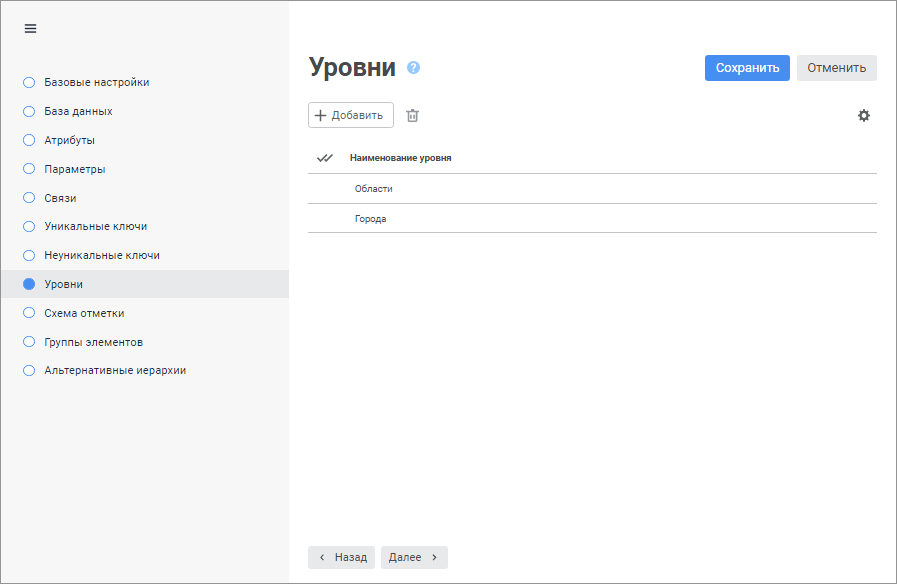Select the Города level row
The height and width of the screenshot is (584, 897).
pyautogui.click(x=371, y=219)
